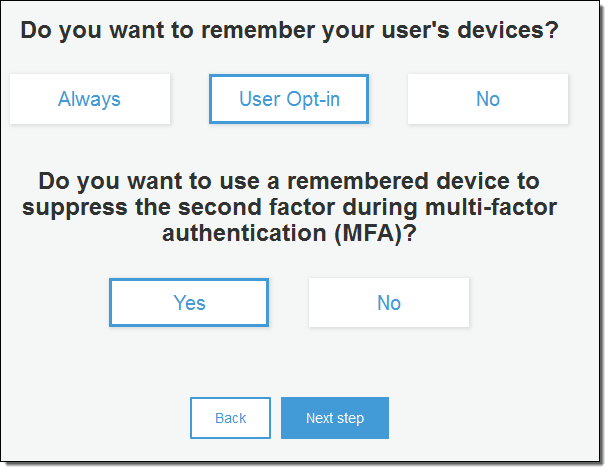Set device remembering to Always
Screen dimensions: 610x472
[89, 99]
